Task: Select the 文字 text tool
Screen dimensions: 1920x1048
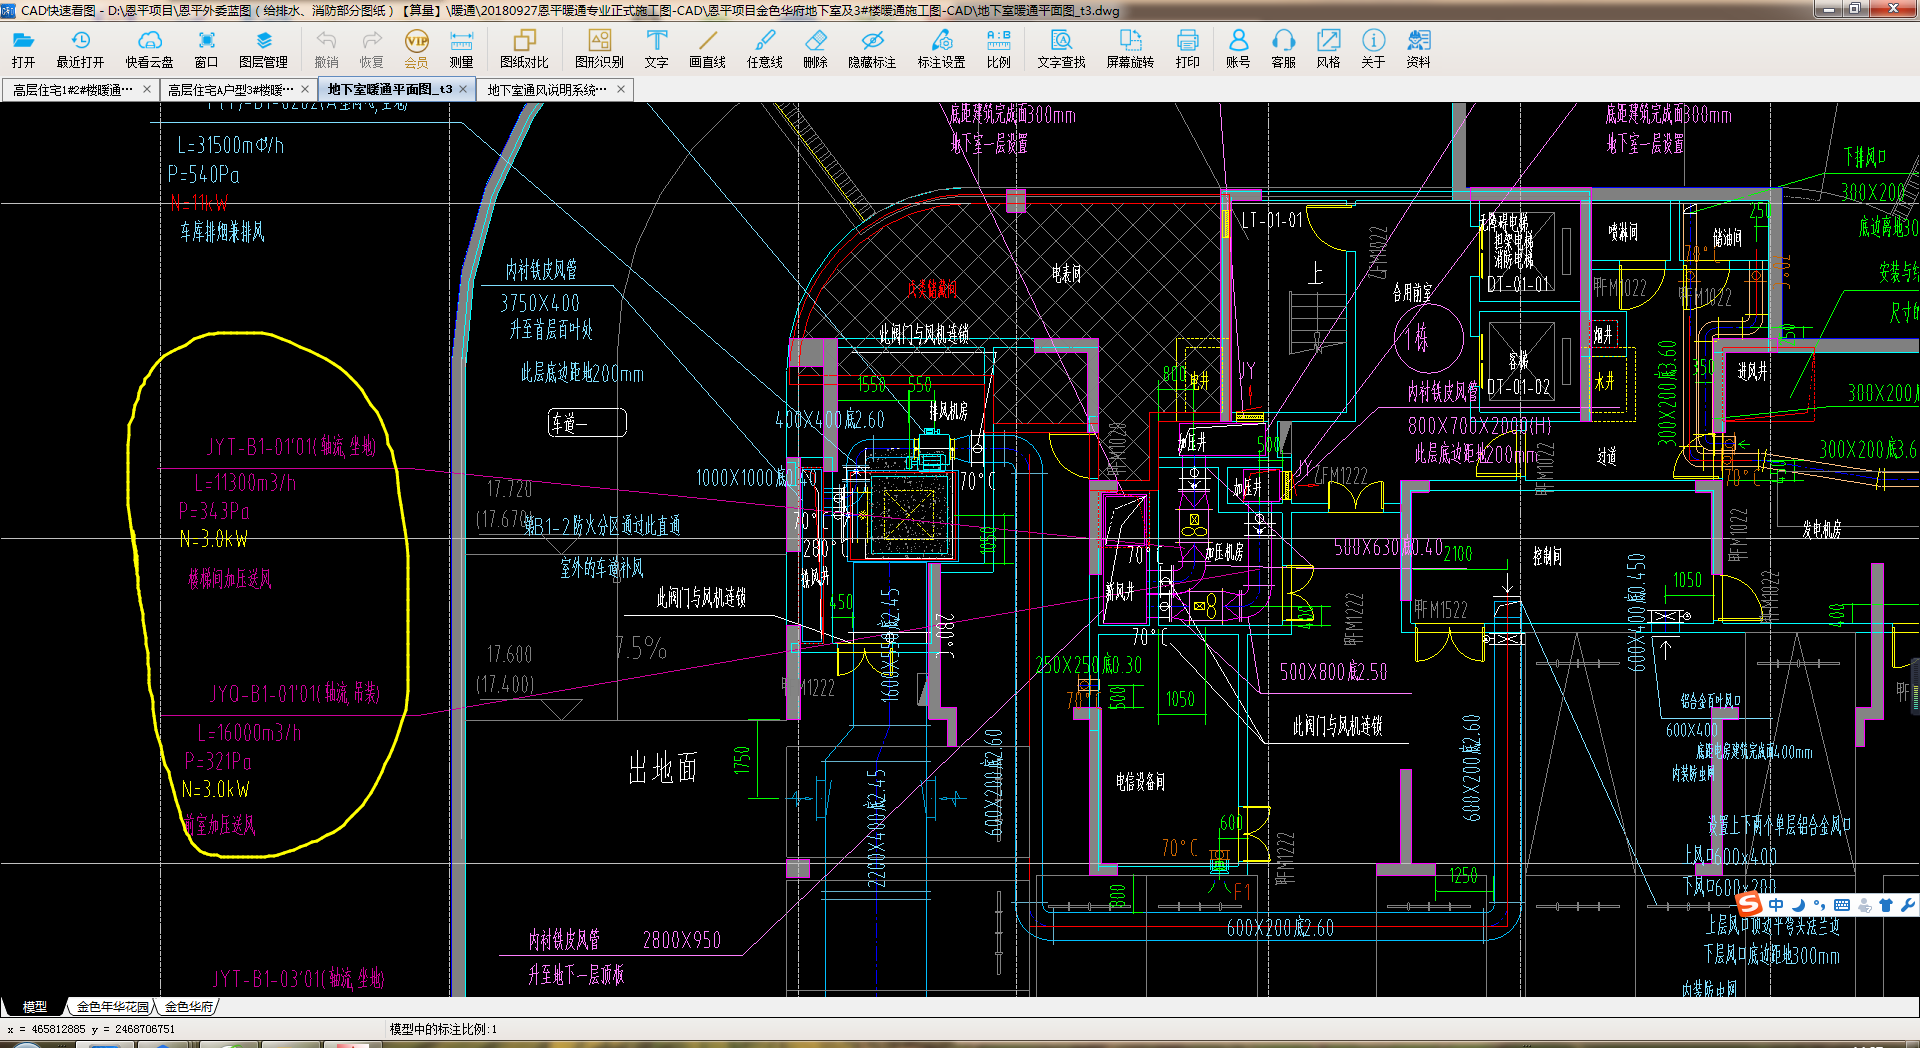Action: tap(656, 49)
